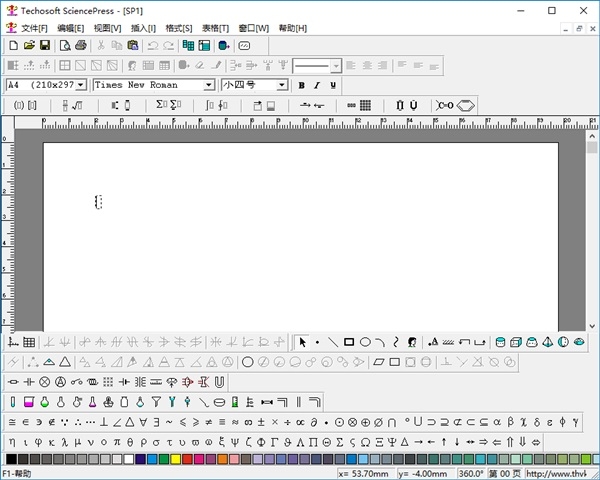This screenshot has height=480, width=600.
Task: Click the 帮助[H] menu
Action: point(293,27)
